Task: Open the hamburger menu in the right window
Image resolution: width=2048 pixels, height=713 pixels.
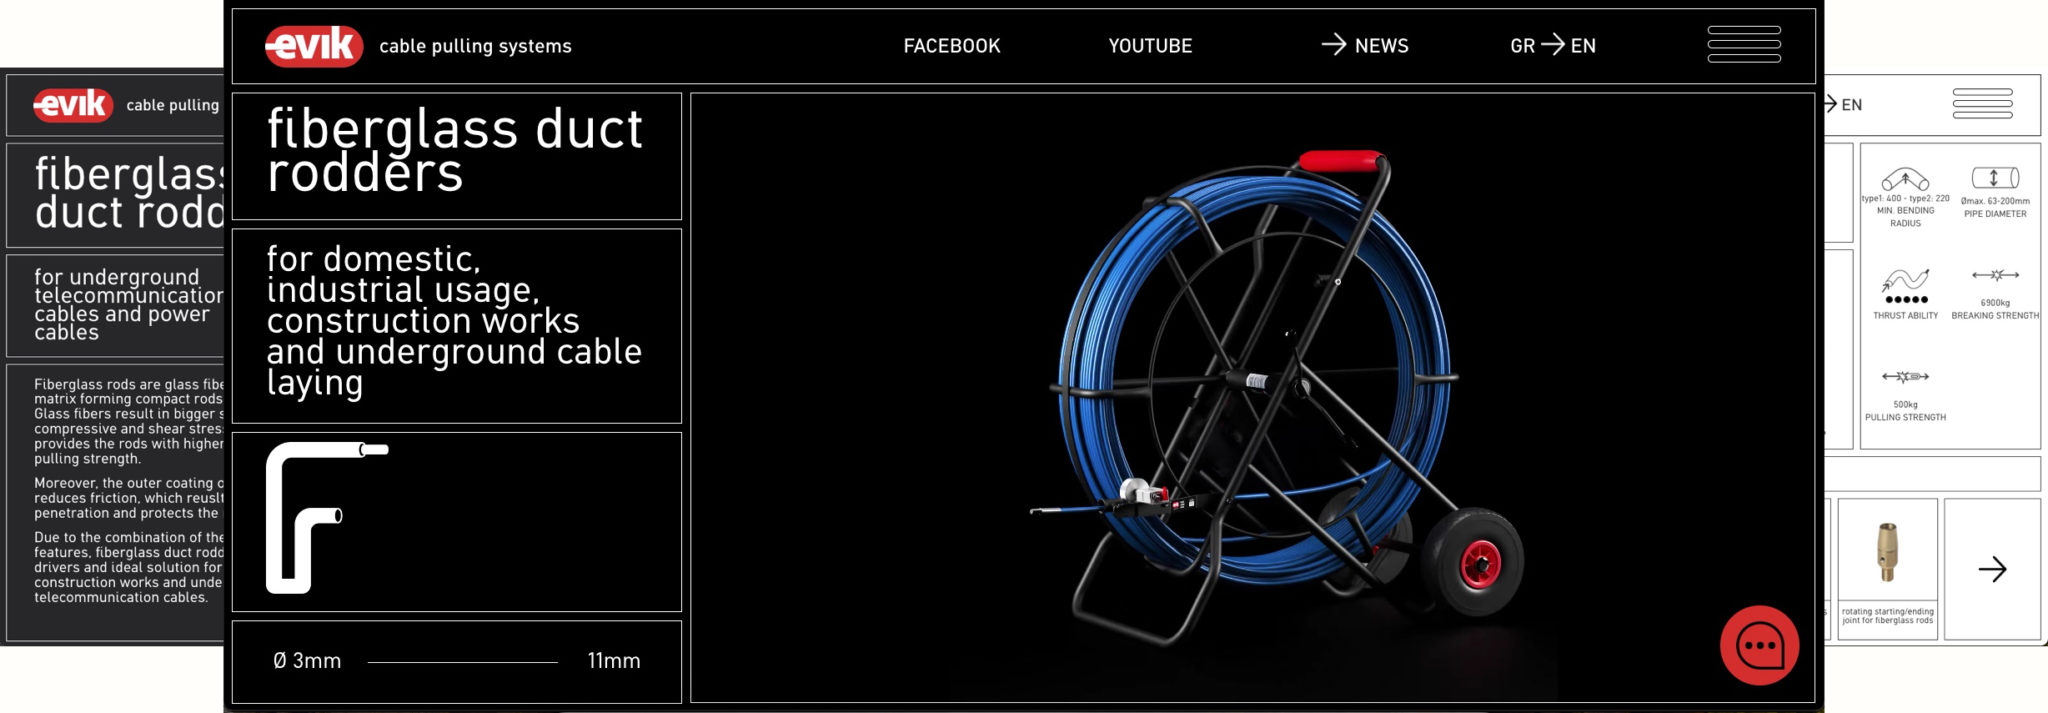Action: (x=1982, y=104)
